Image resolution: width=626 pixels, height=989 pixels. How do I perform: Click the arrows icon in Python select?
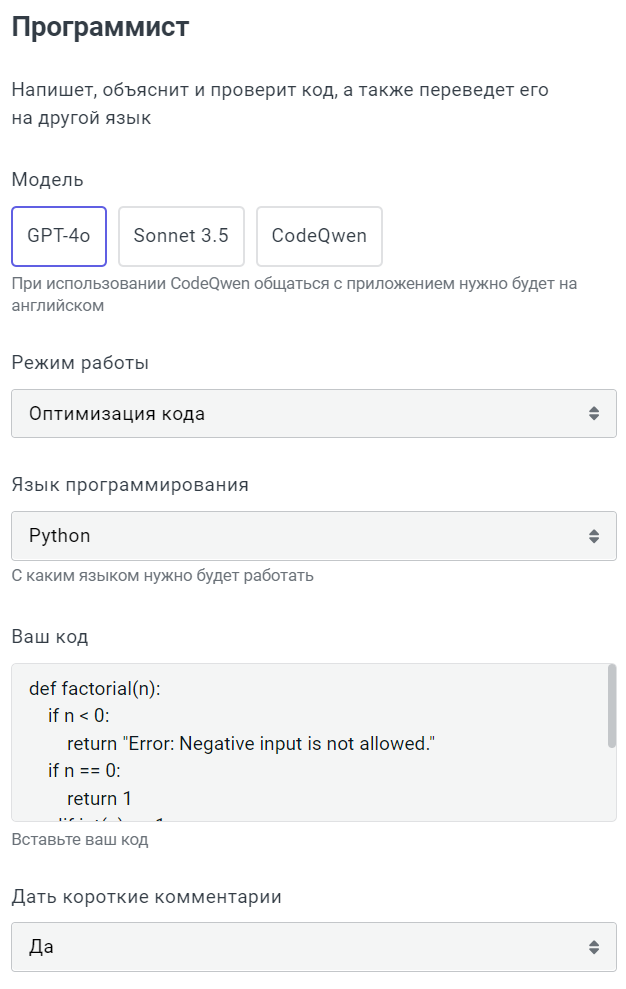[x=594, y=536]
